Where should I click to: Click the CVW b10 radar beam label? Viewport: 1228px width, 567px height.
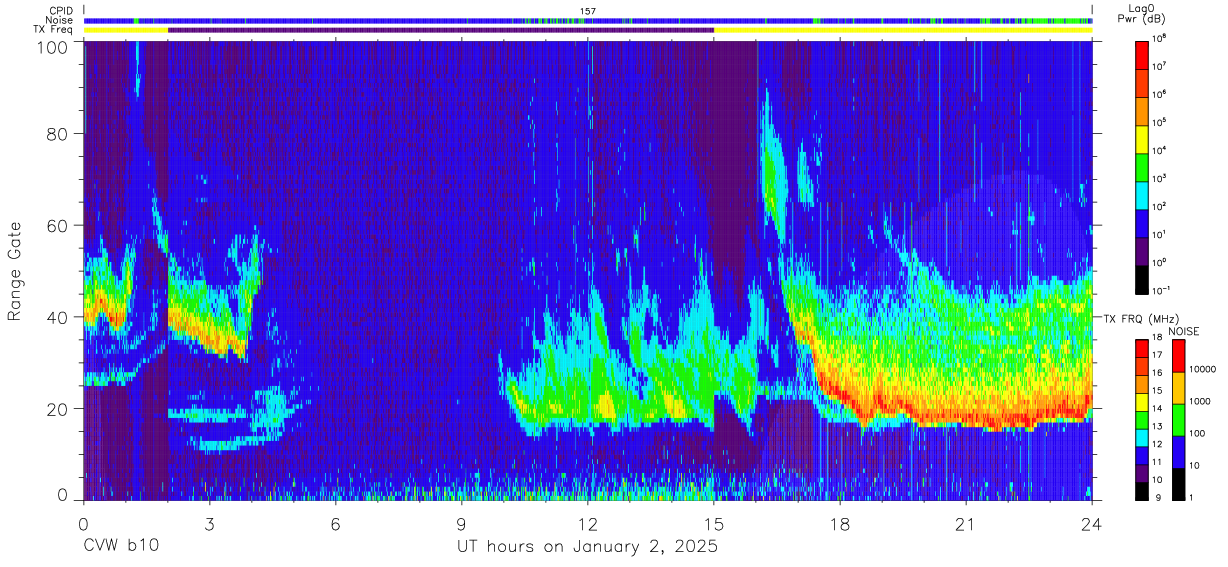[120, 547]
